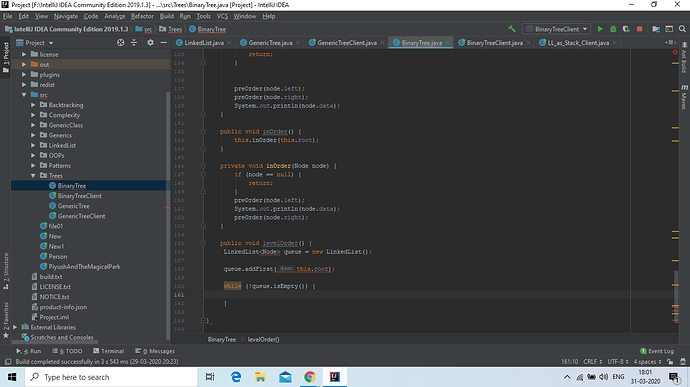Screen dimensions: 690x387
Task: Collapse the src folder
Action: coord(24,95)
